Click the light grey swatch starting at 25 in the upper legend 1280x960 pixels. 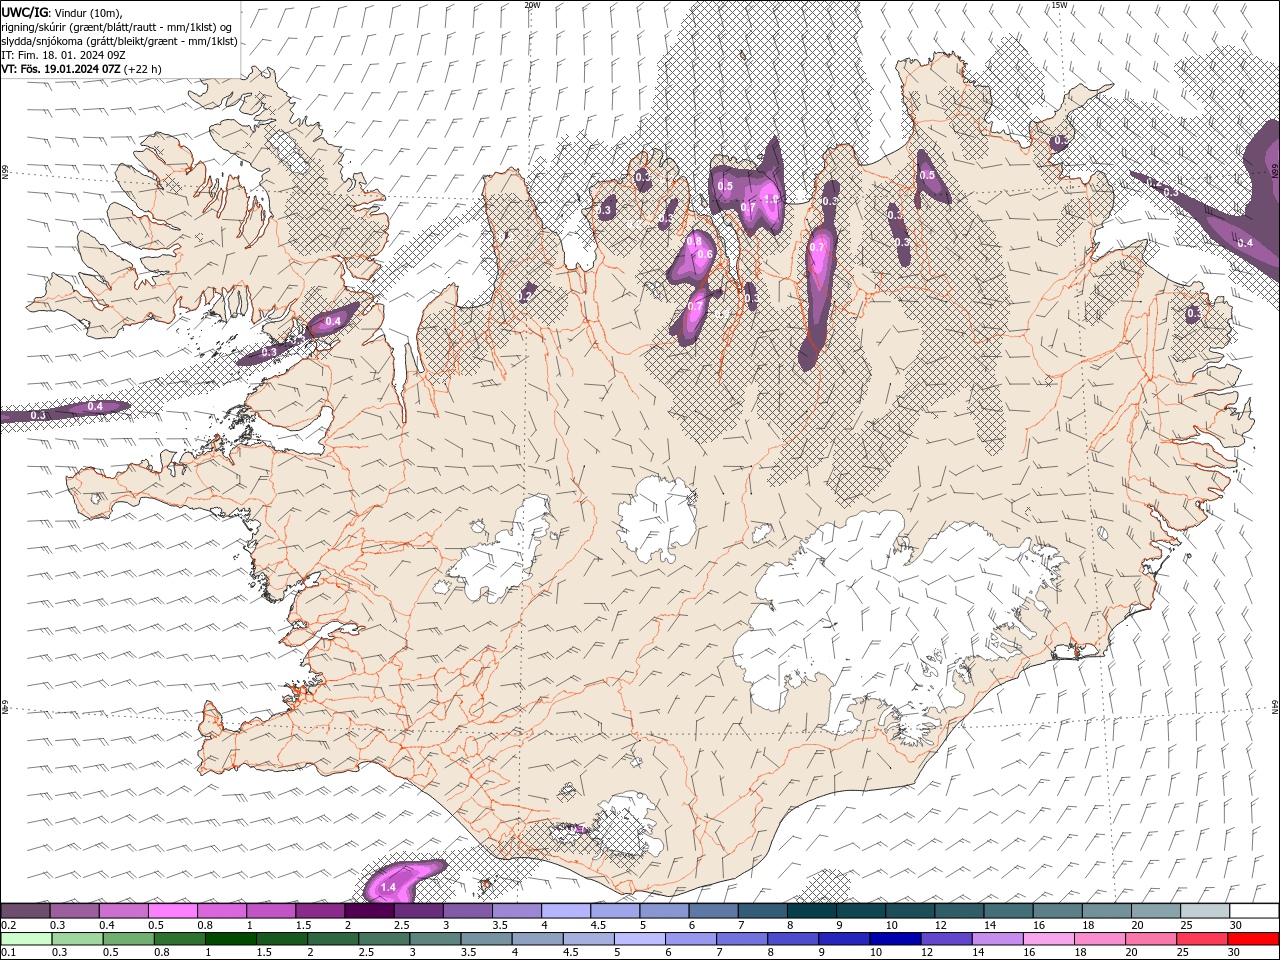(x=1204, y=911)
